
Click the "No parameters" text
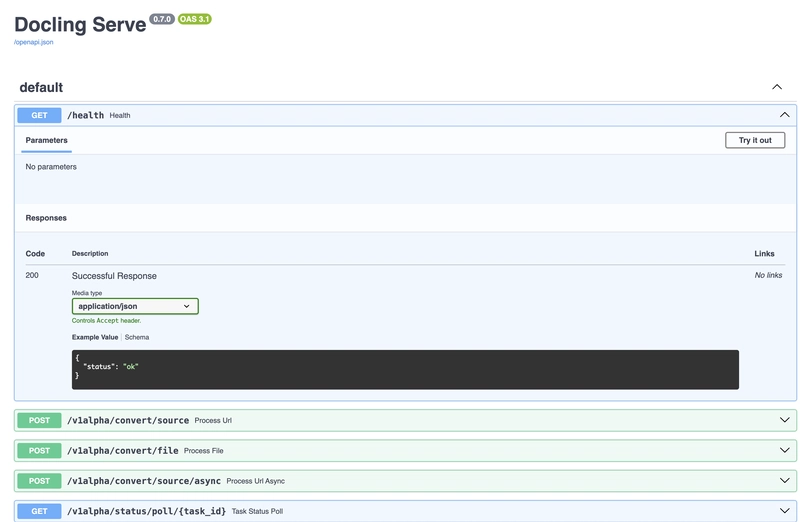(x=51, y=167)
